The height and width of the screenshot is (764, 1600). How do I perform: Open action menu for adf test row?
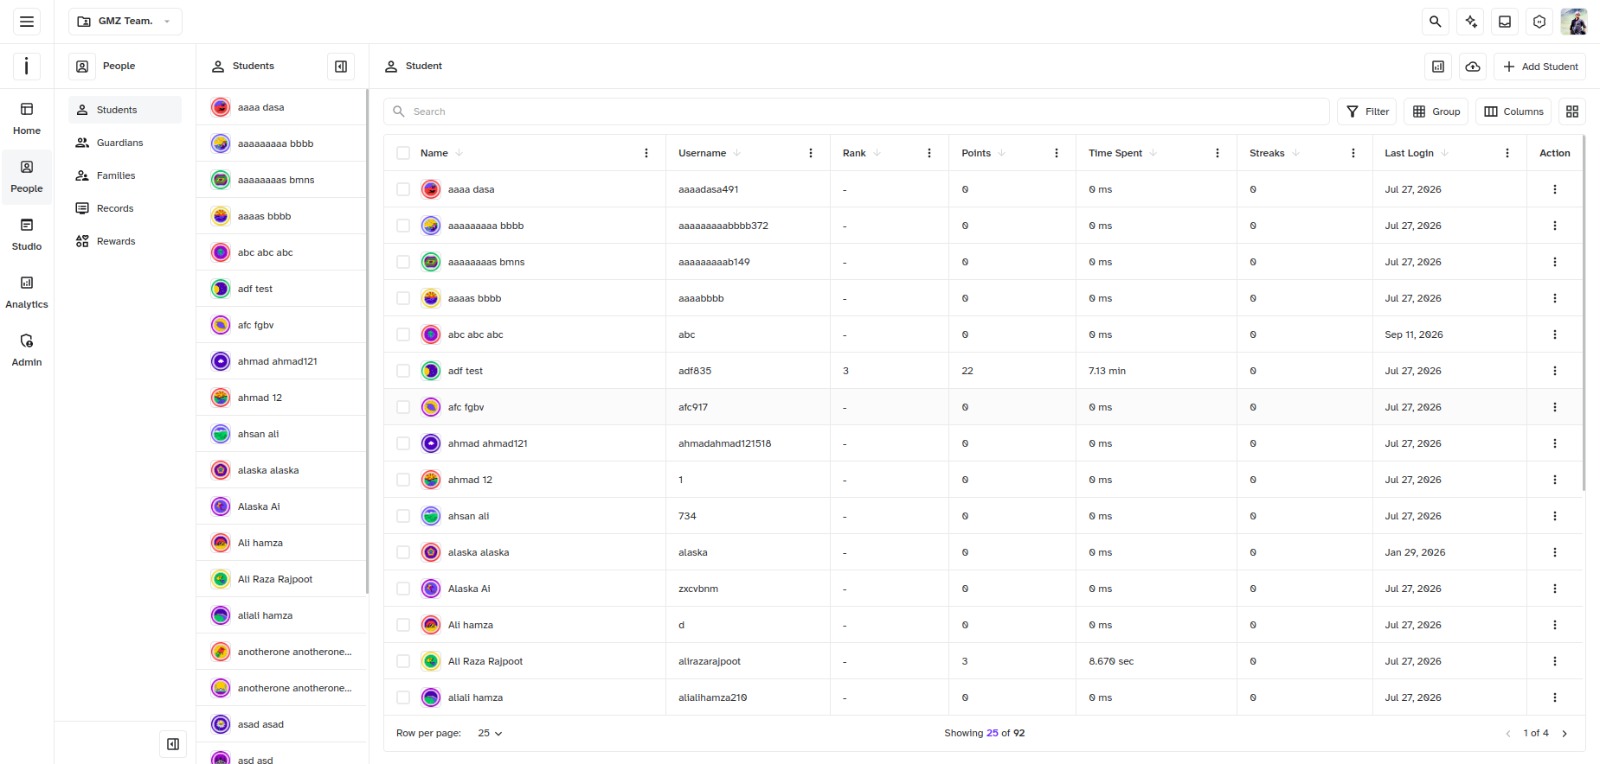click(1554, 371)
